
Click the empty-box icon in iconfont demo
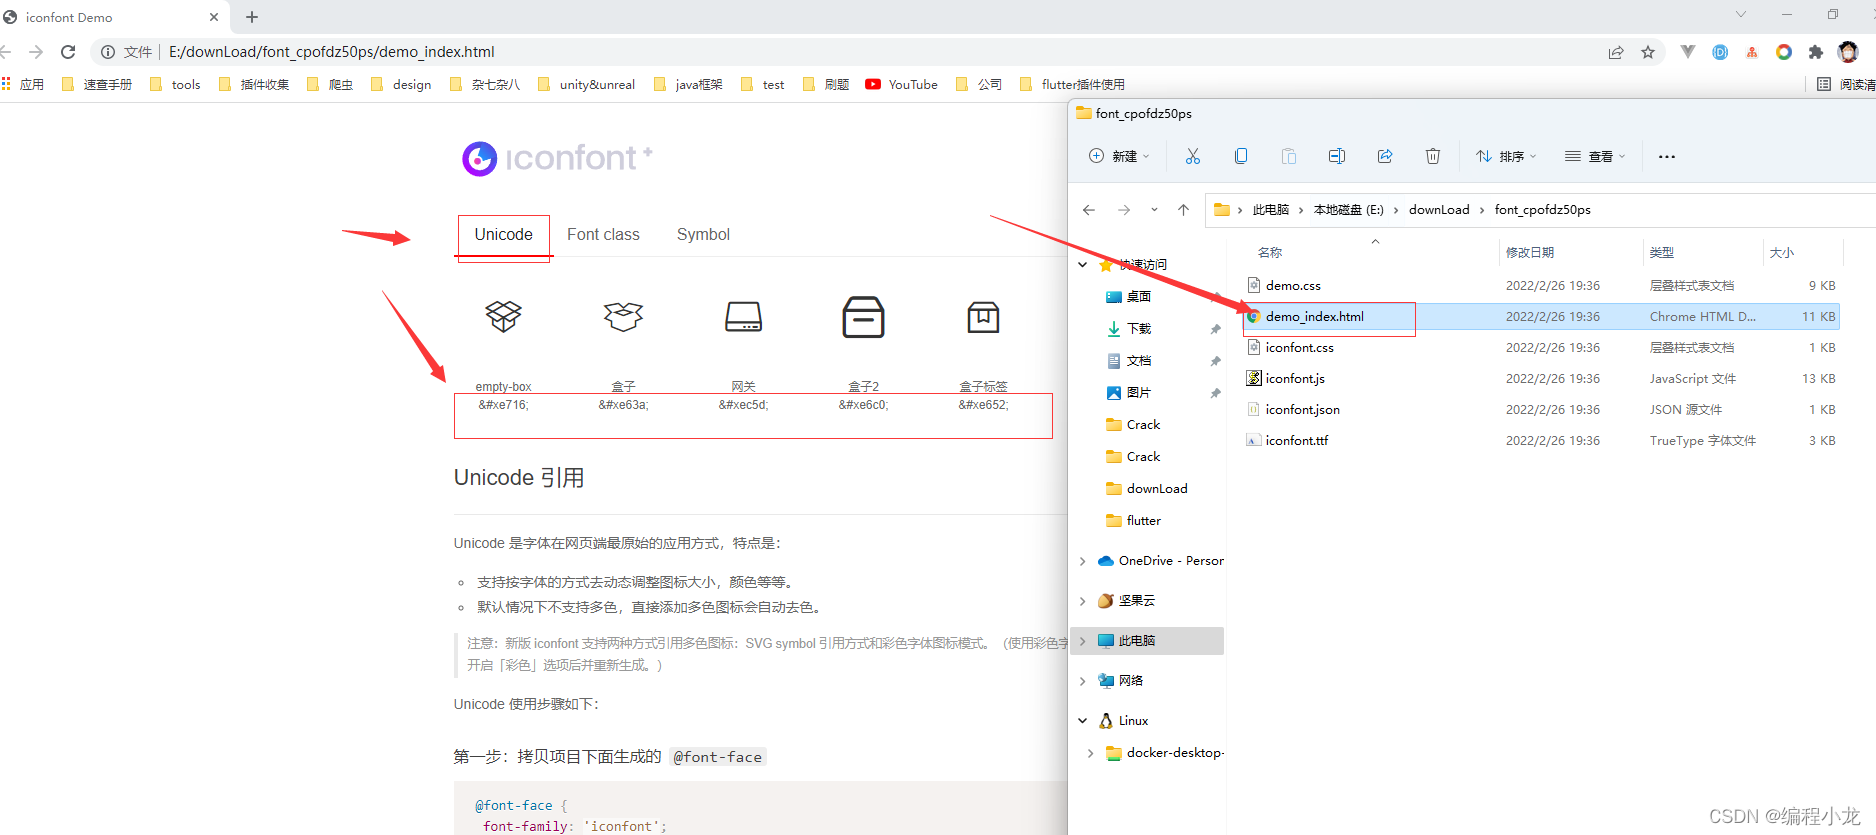[x=503, y=316]
